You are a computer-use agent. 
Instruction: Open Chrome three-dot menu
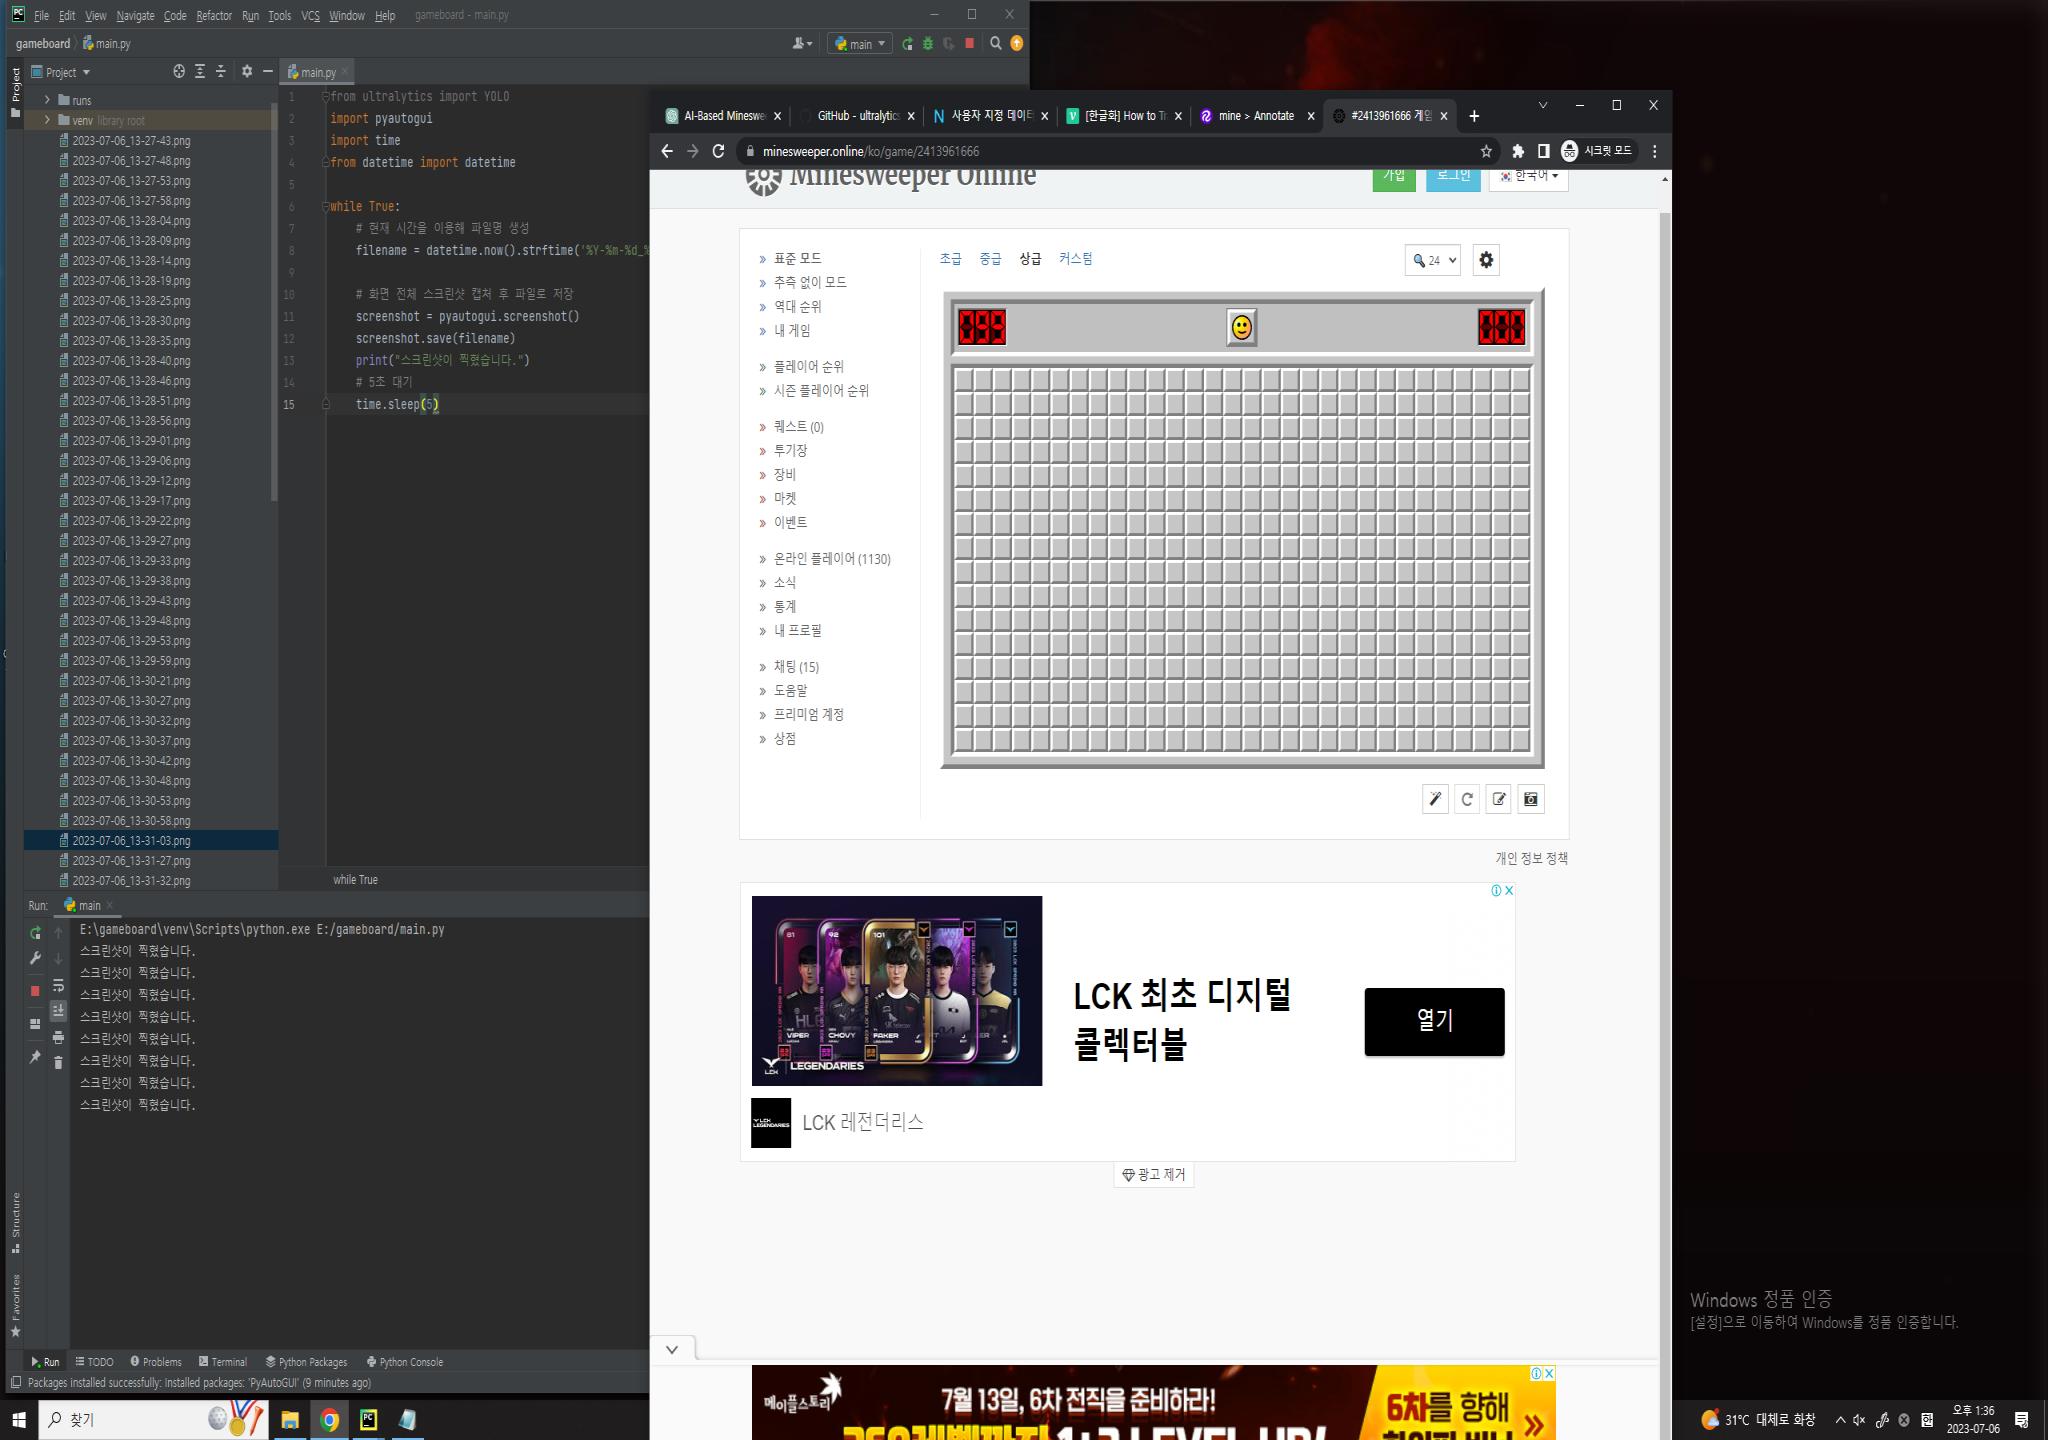point(1655,151)
